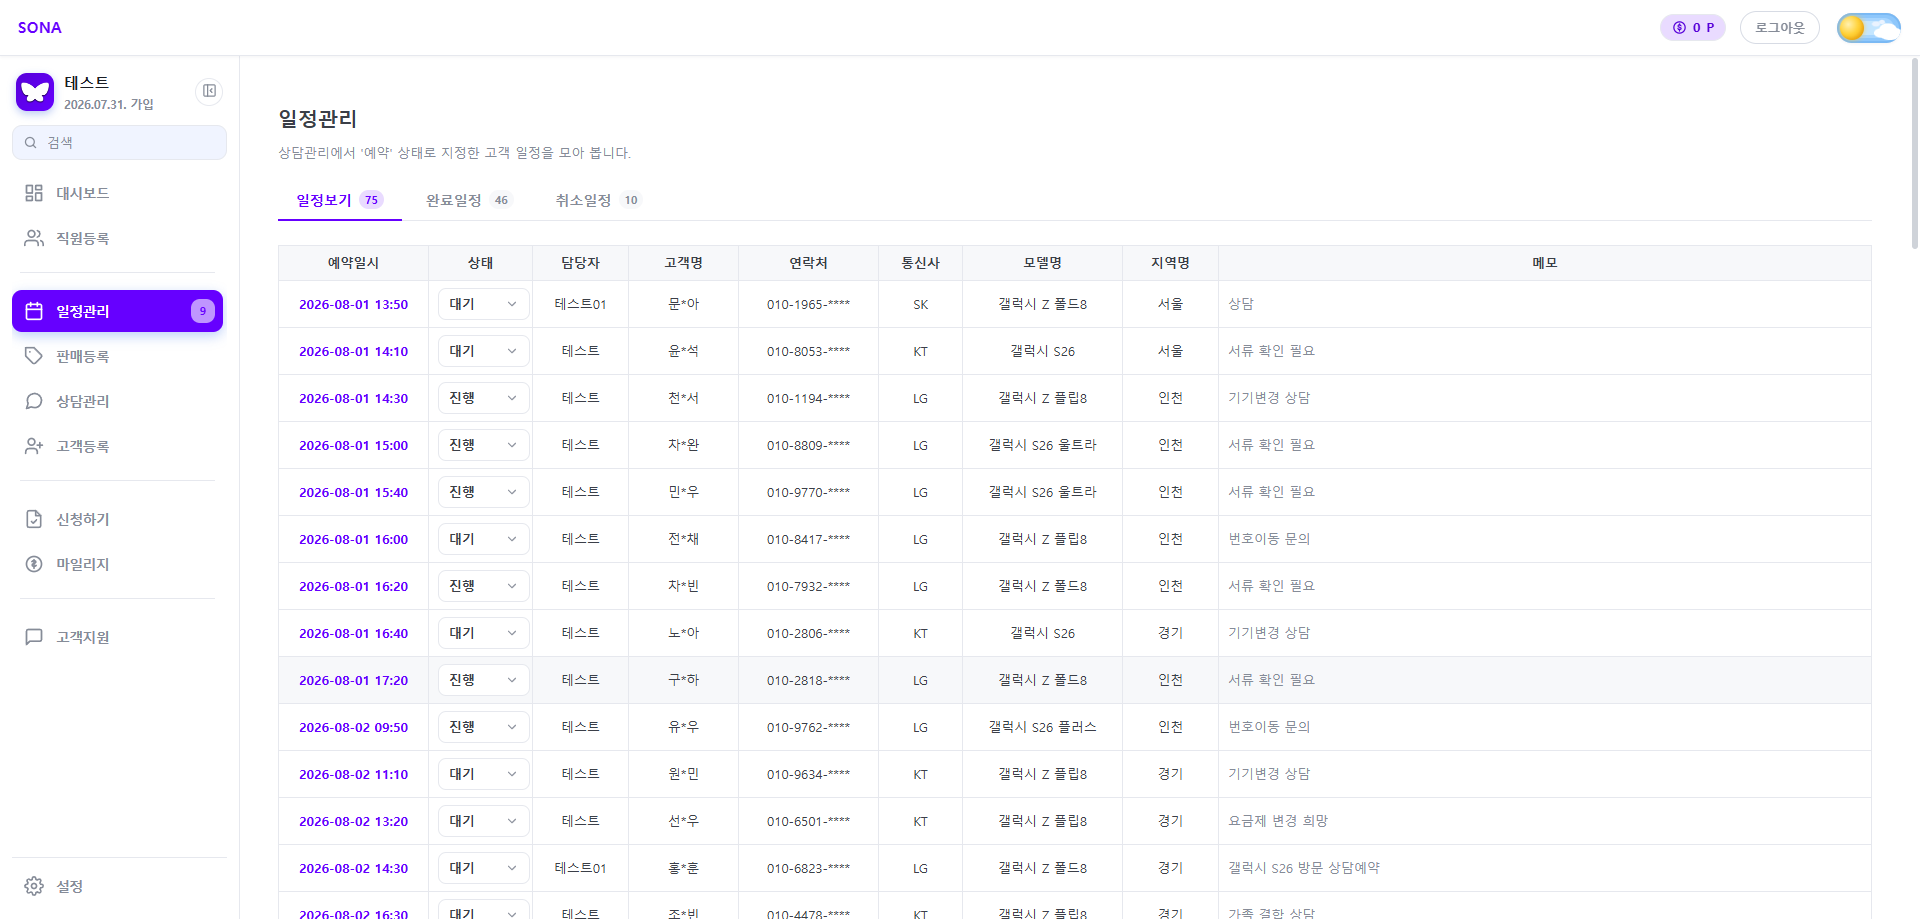Open reservation 2026-08-01 13:50 link

pos(354,304)
